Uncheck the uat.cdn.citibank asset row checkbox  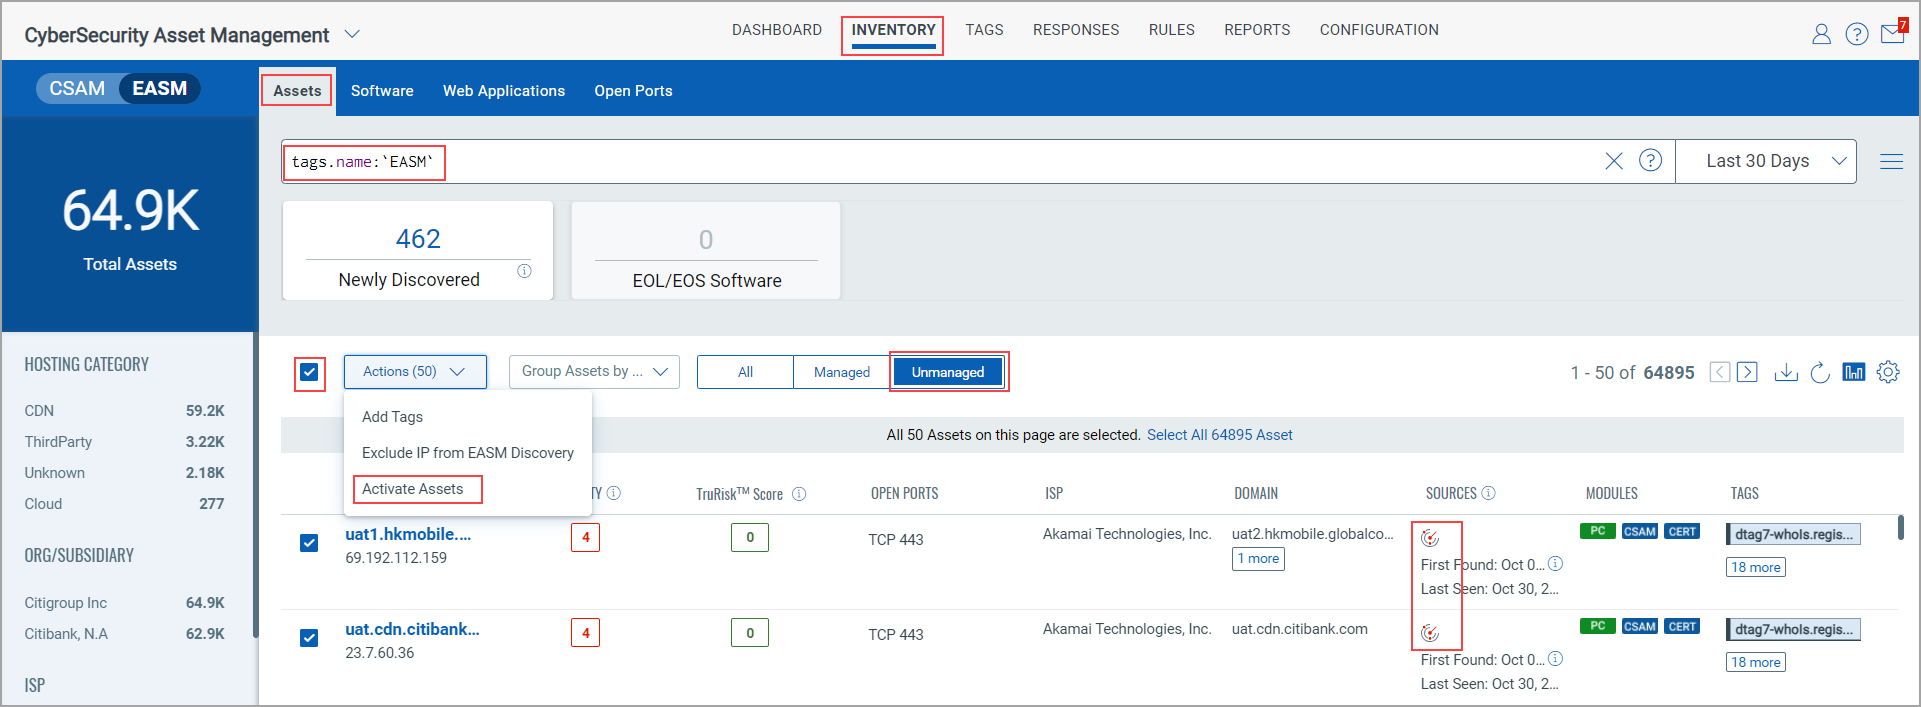click(309, 638)
